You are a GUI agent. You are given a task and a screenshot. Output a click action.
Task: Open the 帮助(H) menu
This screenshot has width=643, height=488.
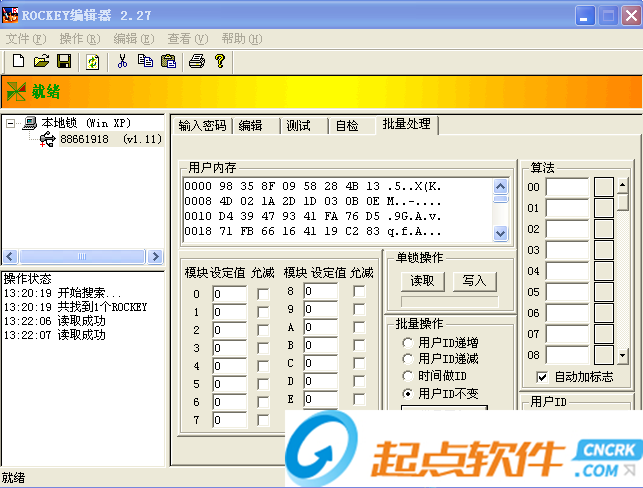click(x=242, y=39)
